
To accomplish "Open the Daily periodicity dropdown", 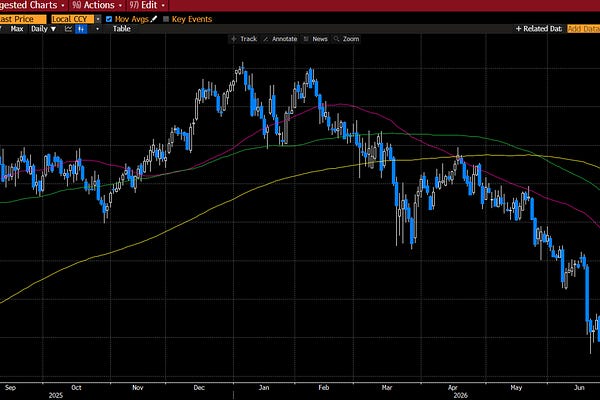I will click(44, 29).
